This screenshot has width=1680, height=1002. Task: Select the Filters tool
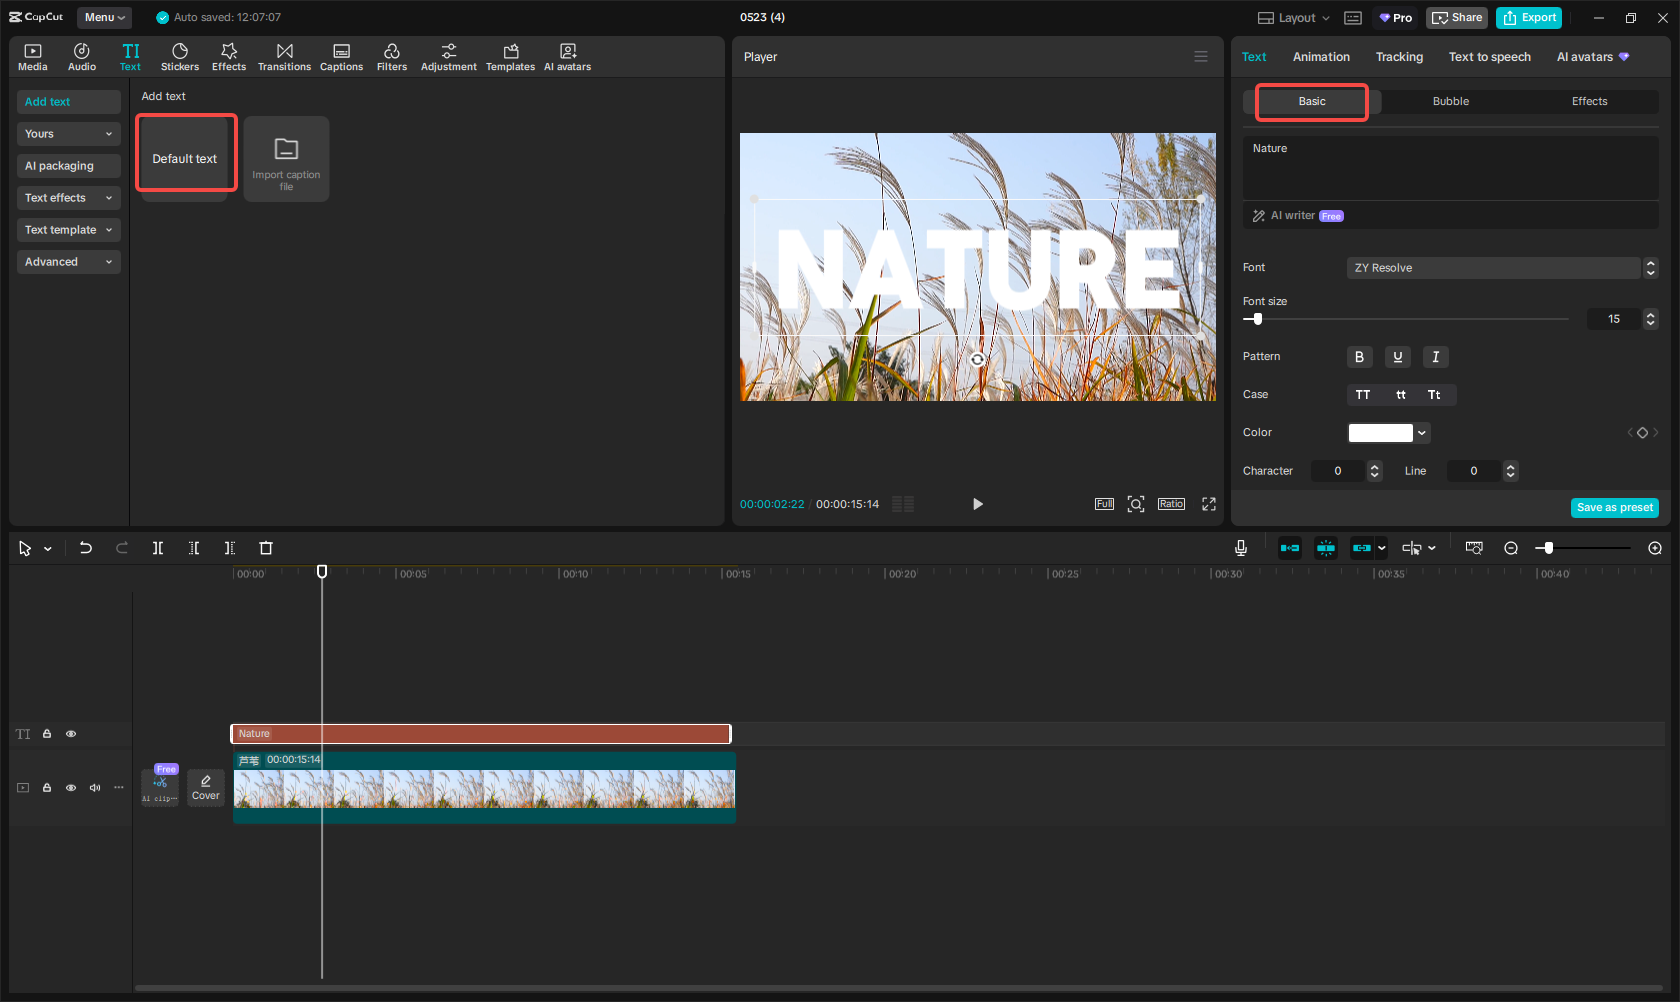coord(392,55)
